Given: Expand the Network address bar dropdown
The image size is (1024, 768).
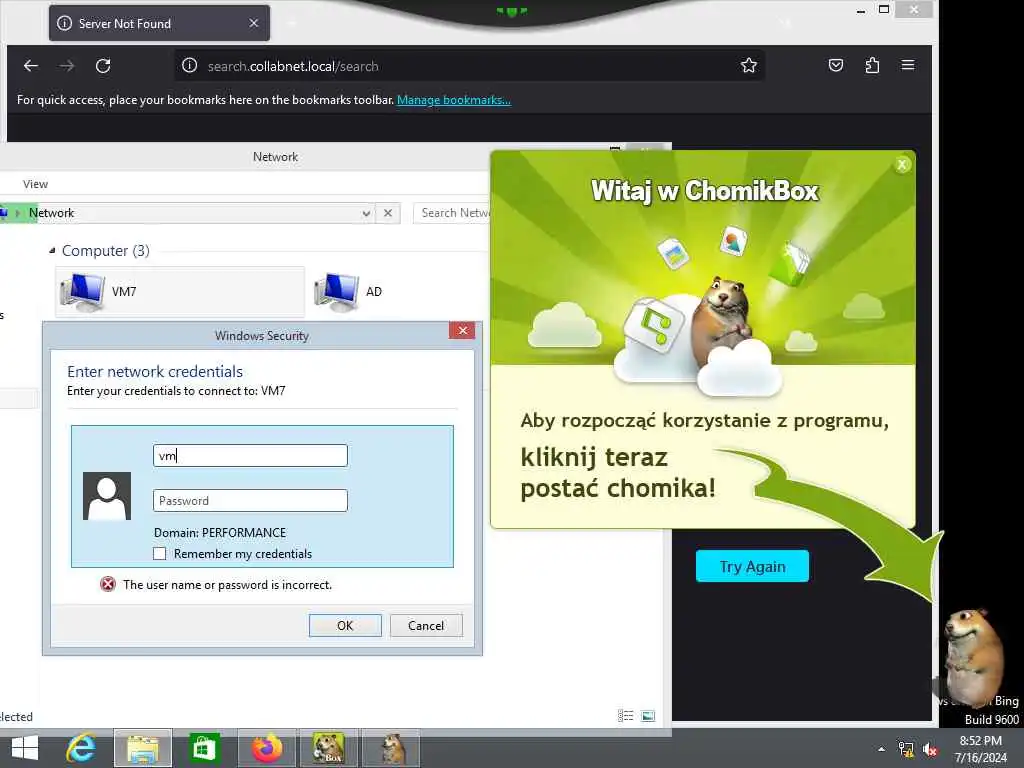Looking at the screenshot, I should coord(366,214).
